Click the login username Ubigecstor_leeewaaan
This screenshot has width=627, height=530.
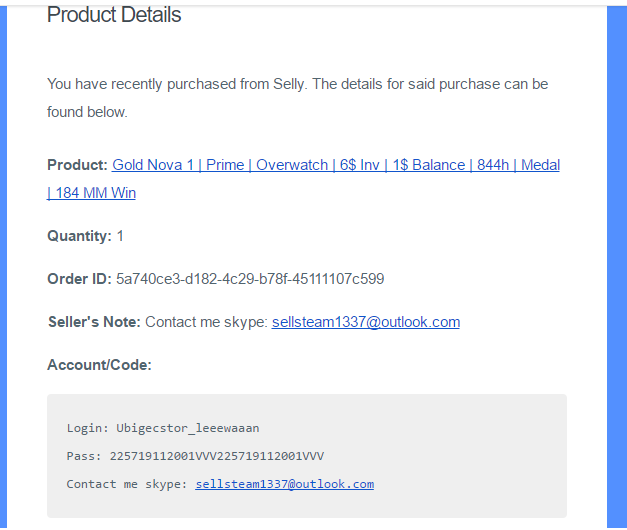point(187,428)
